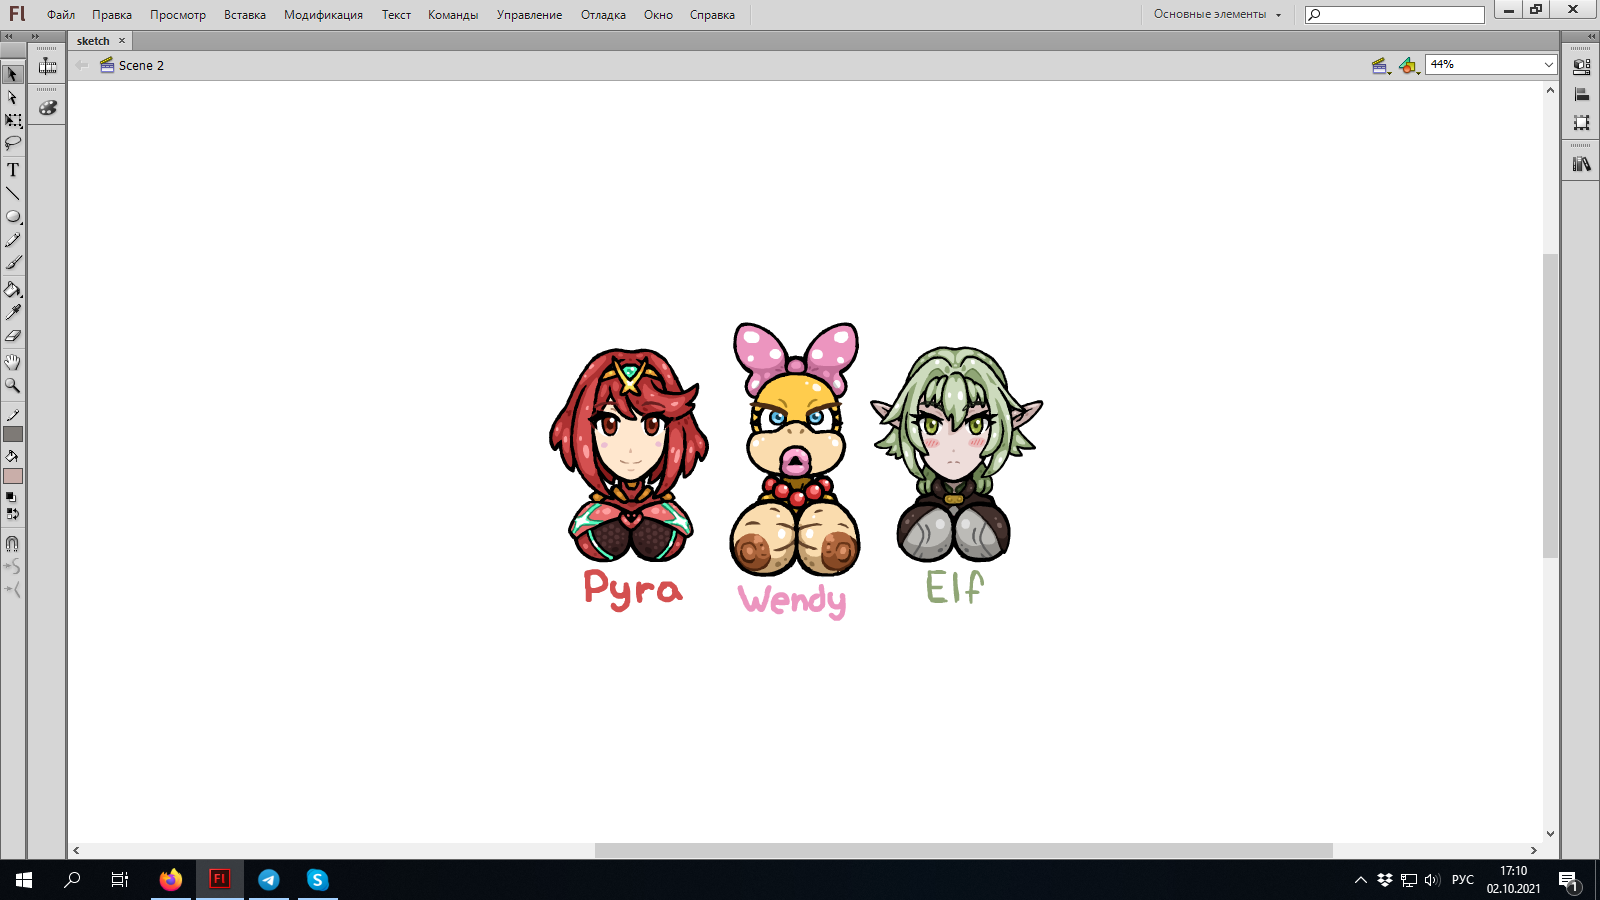1600x900 pixels.
Task: Select the Pencil tool
Action: [13, 240]
